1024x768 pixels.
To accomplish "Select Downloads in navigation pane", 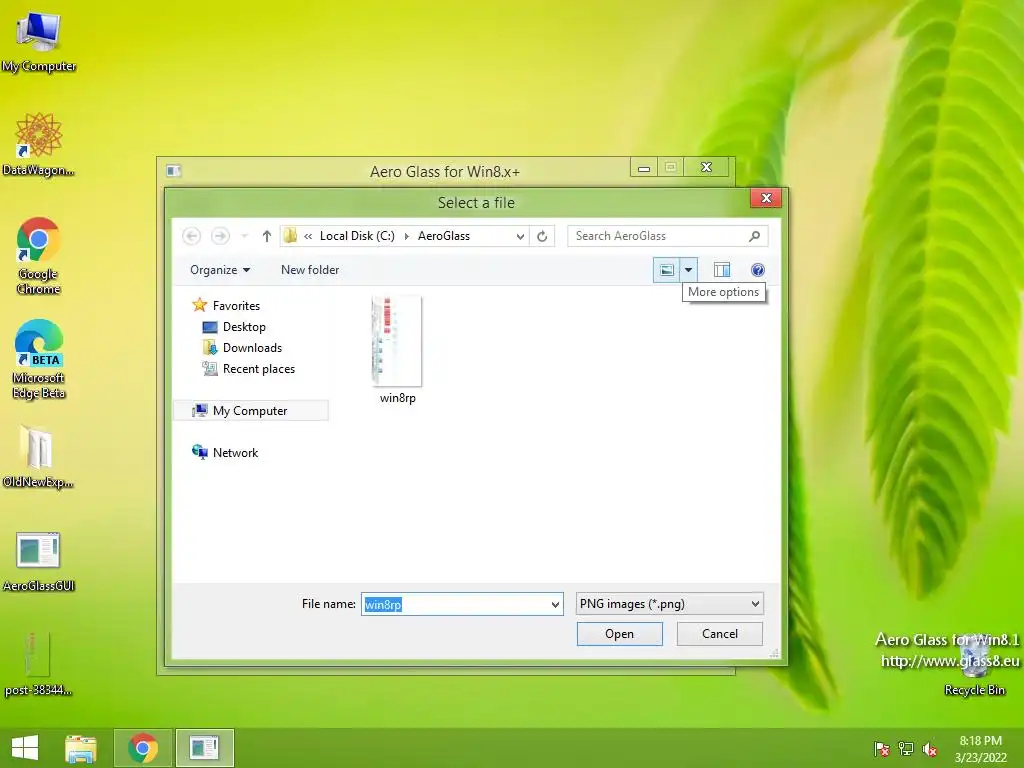I will click(x=242, y=347).
